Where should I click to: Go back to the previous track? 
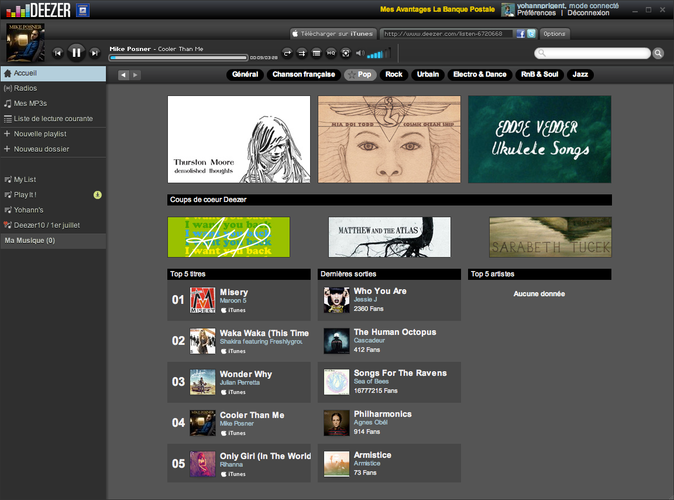(57, 52)
